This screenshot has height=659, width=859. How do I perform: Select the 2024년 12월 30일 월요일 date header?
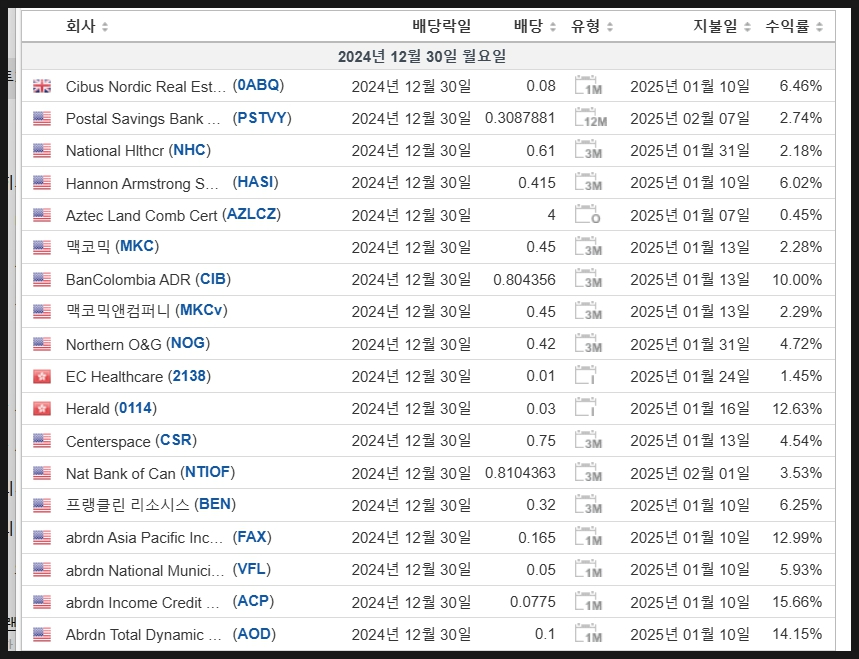(422, 56)
